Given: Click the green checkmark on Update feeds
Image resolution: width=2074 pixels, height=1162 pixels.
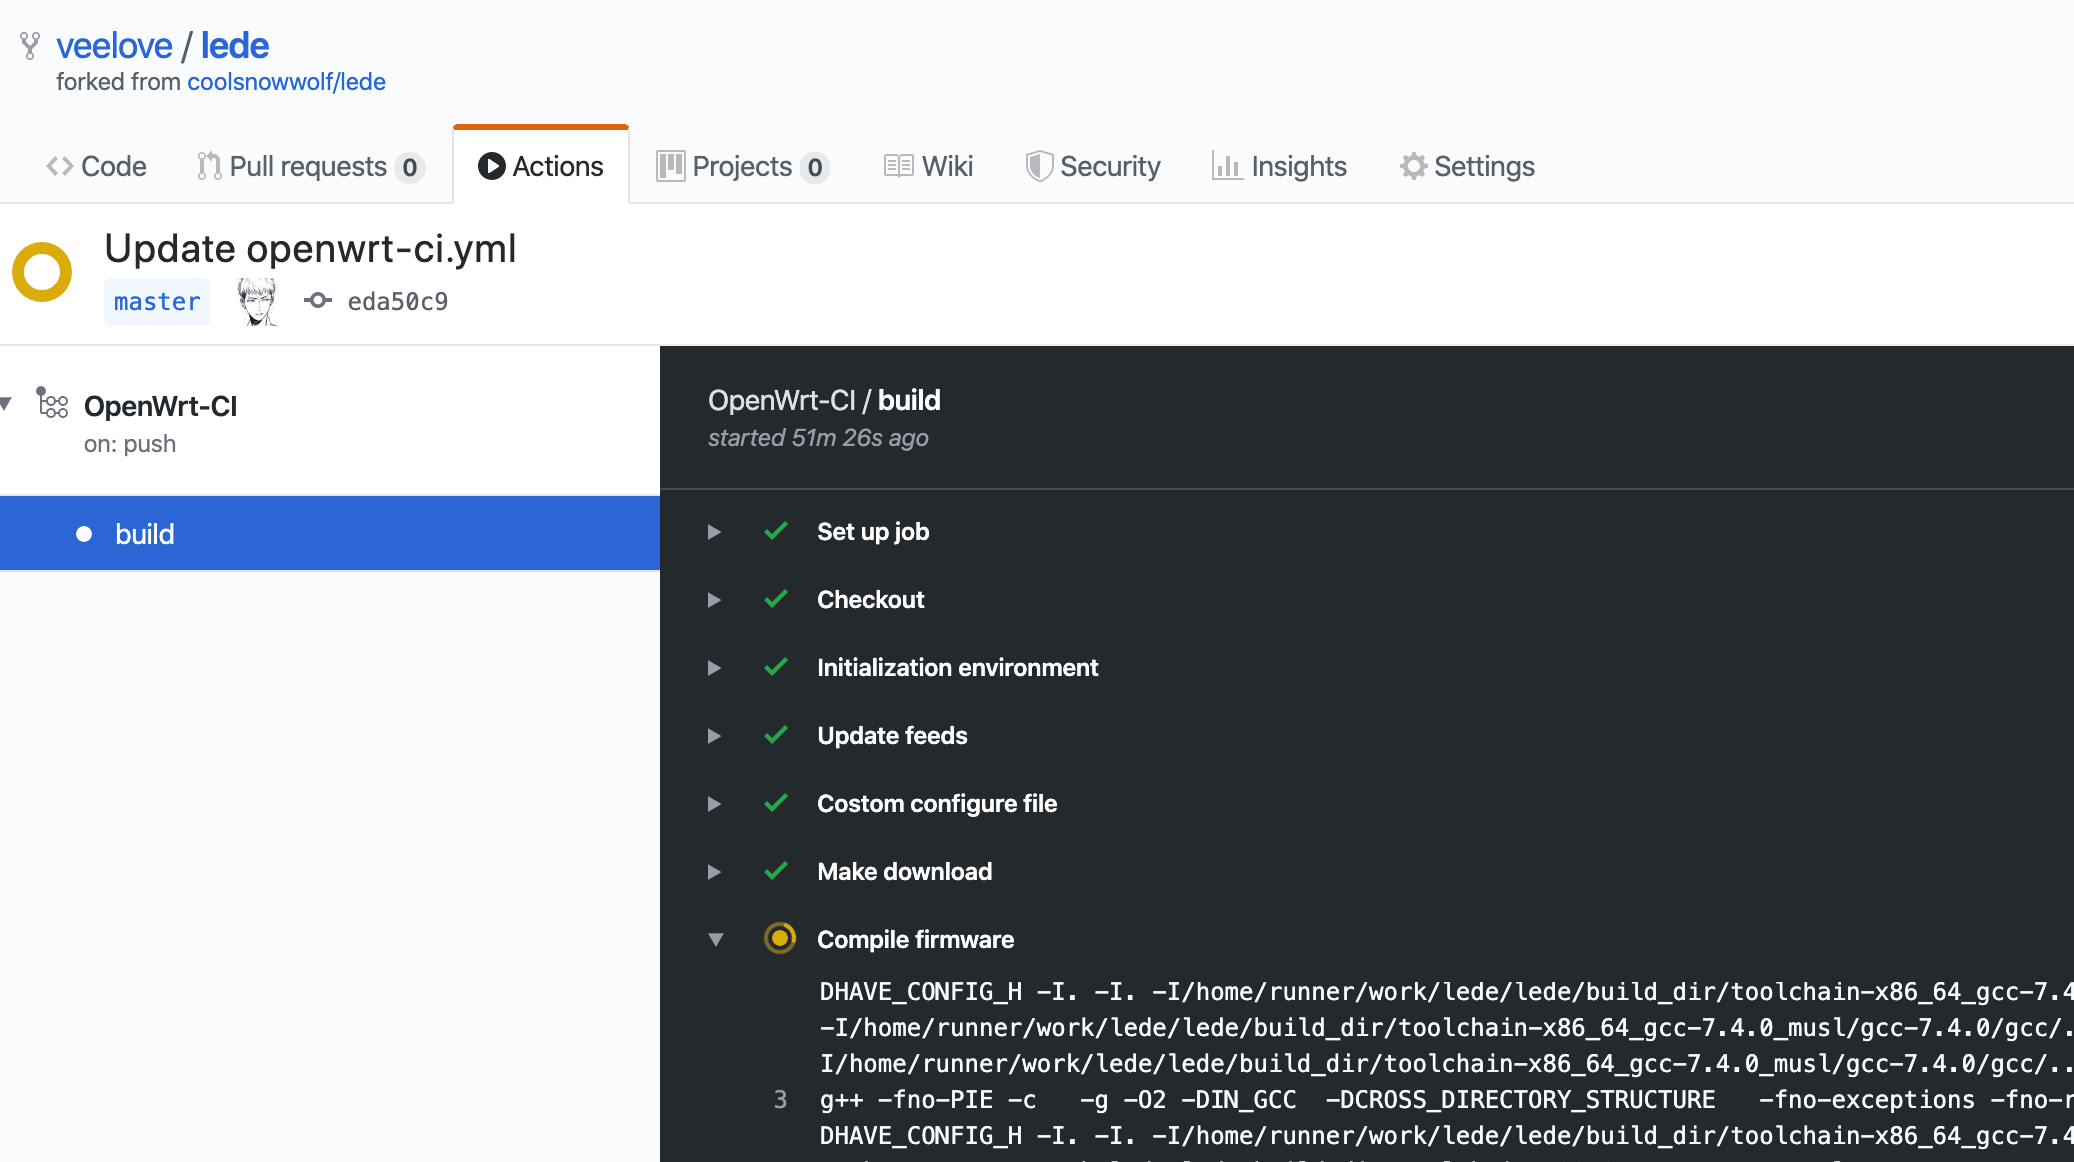Looking at the screenshot, I should click(777, 736).
